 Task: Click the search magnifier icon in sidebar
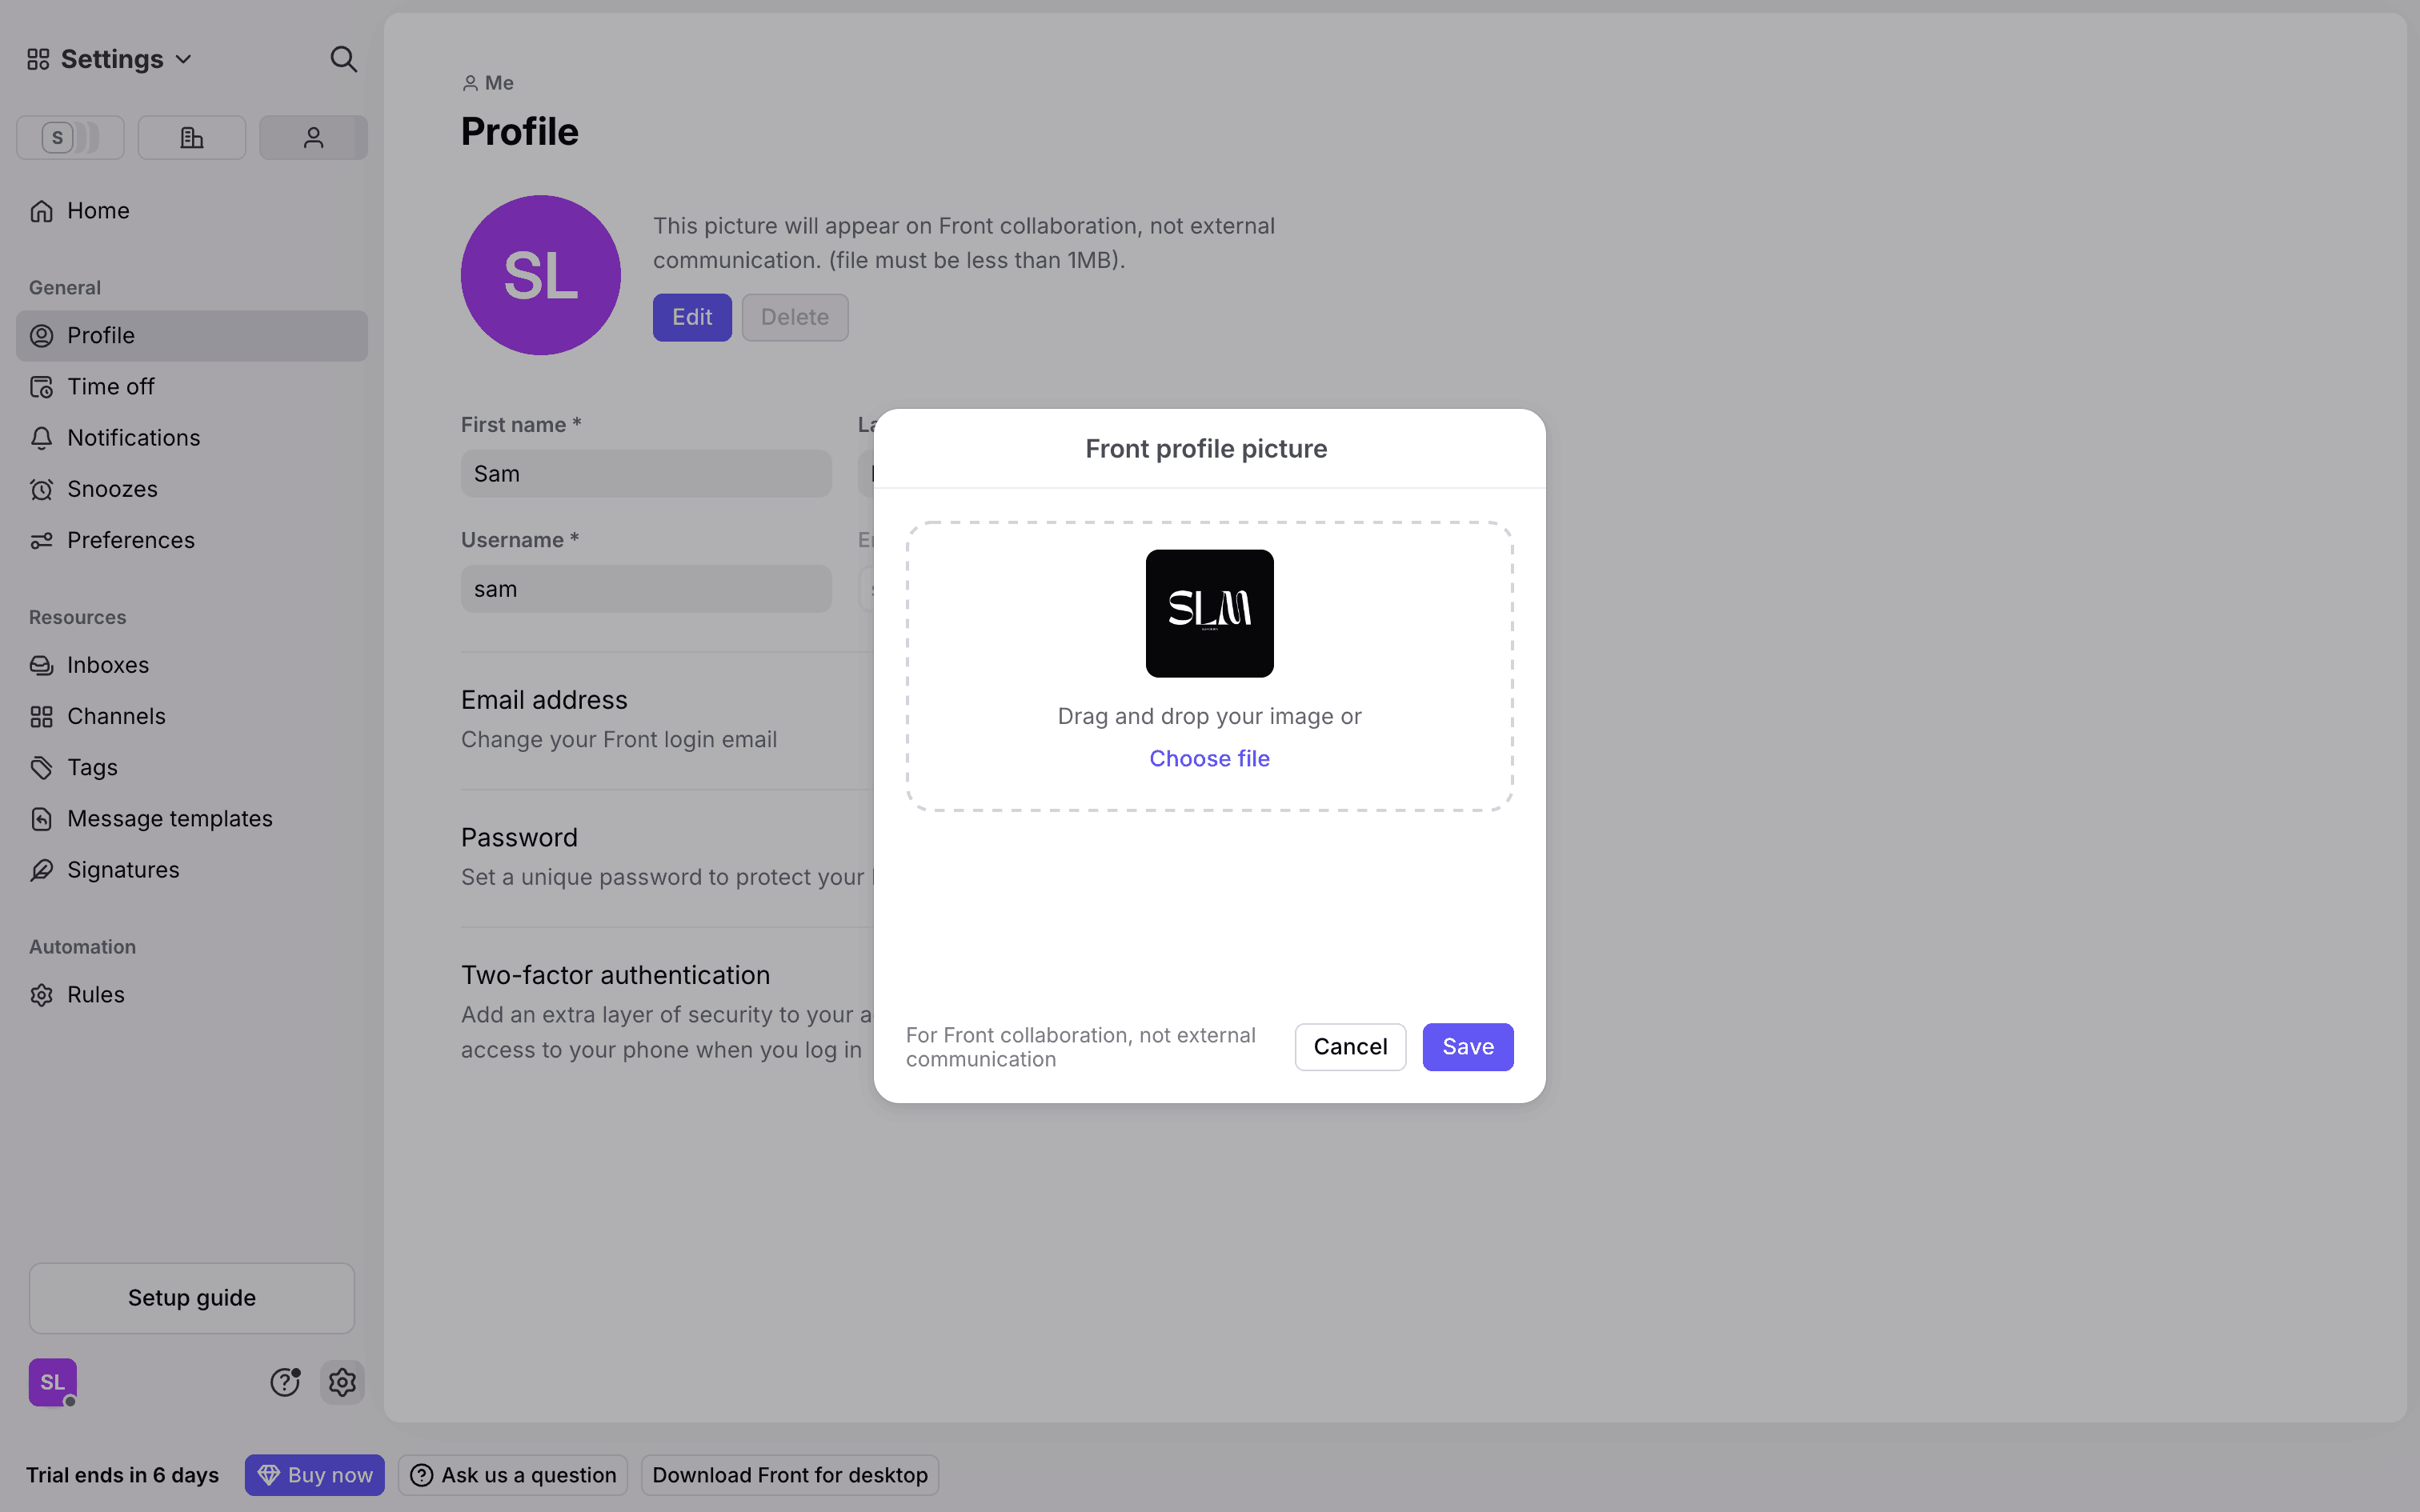click(343, 59)
